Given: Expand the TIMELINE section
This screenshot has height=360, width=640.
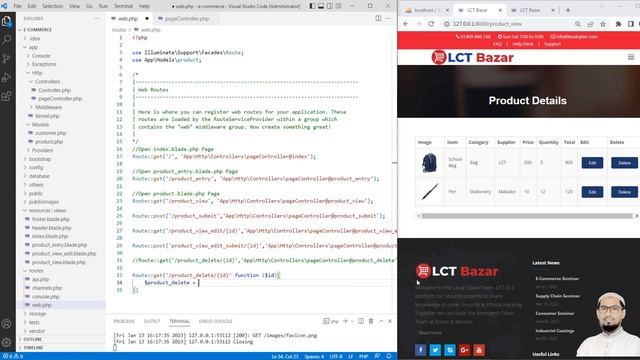Looking at the screenshot, I should (33, 348).
